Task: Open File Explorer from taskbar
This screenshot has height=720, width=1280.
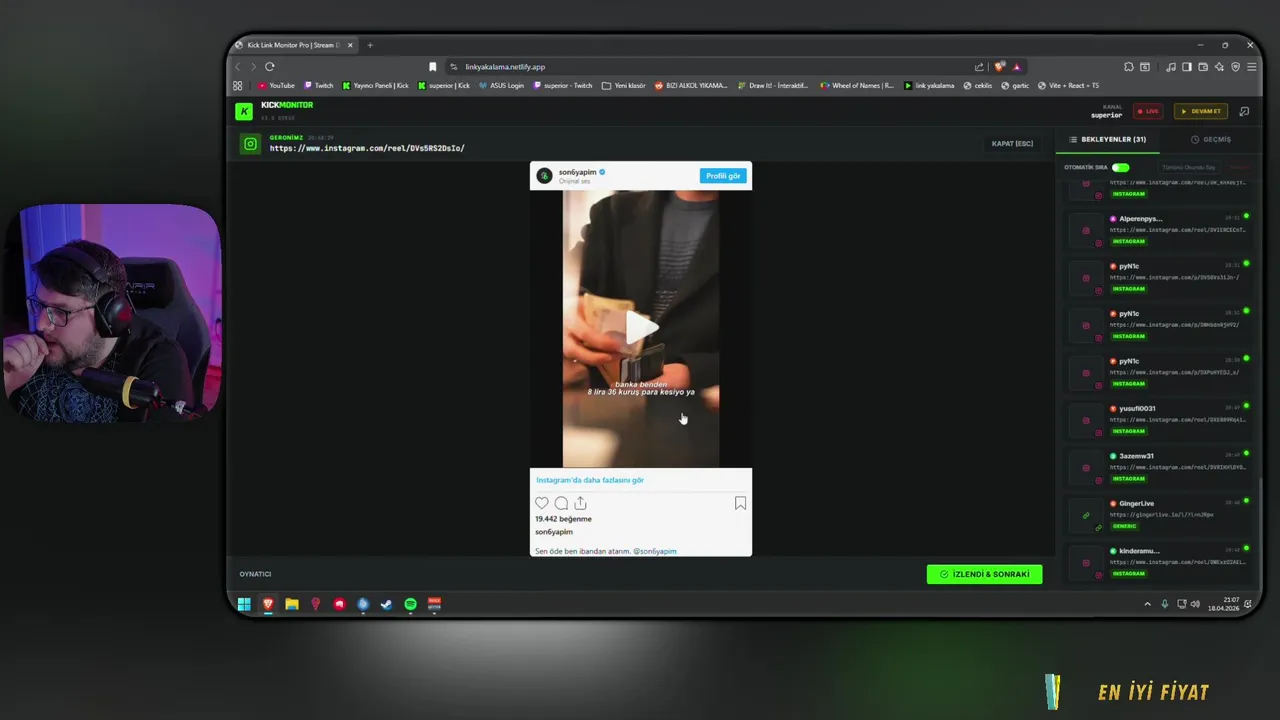Action: coord(291,604)
